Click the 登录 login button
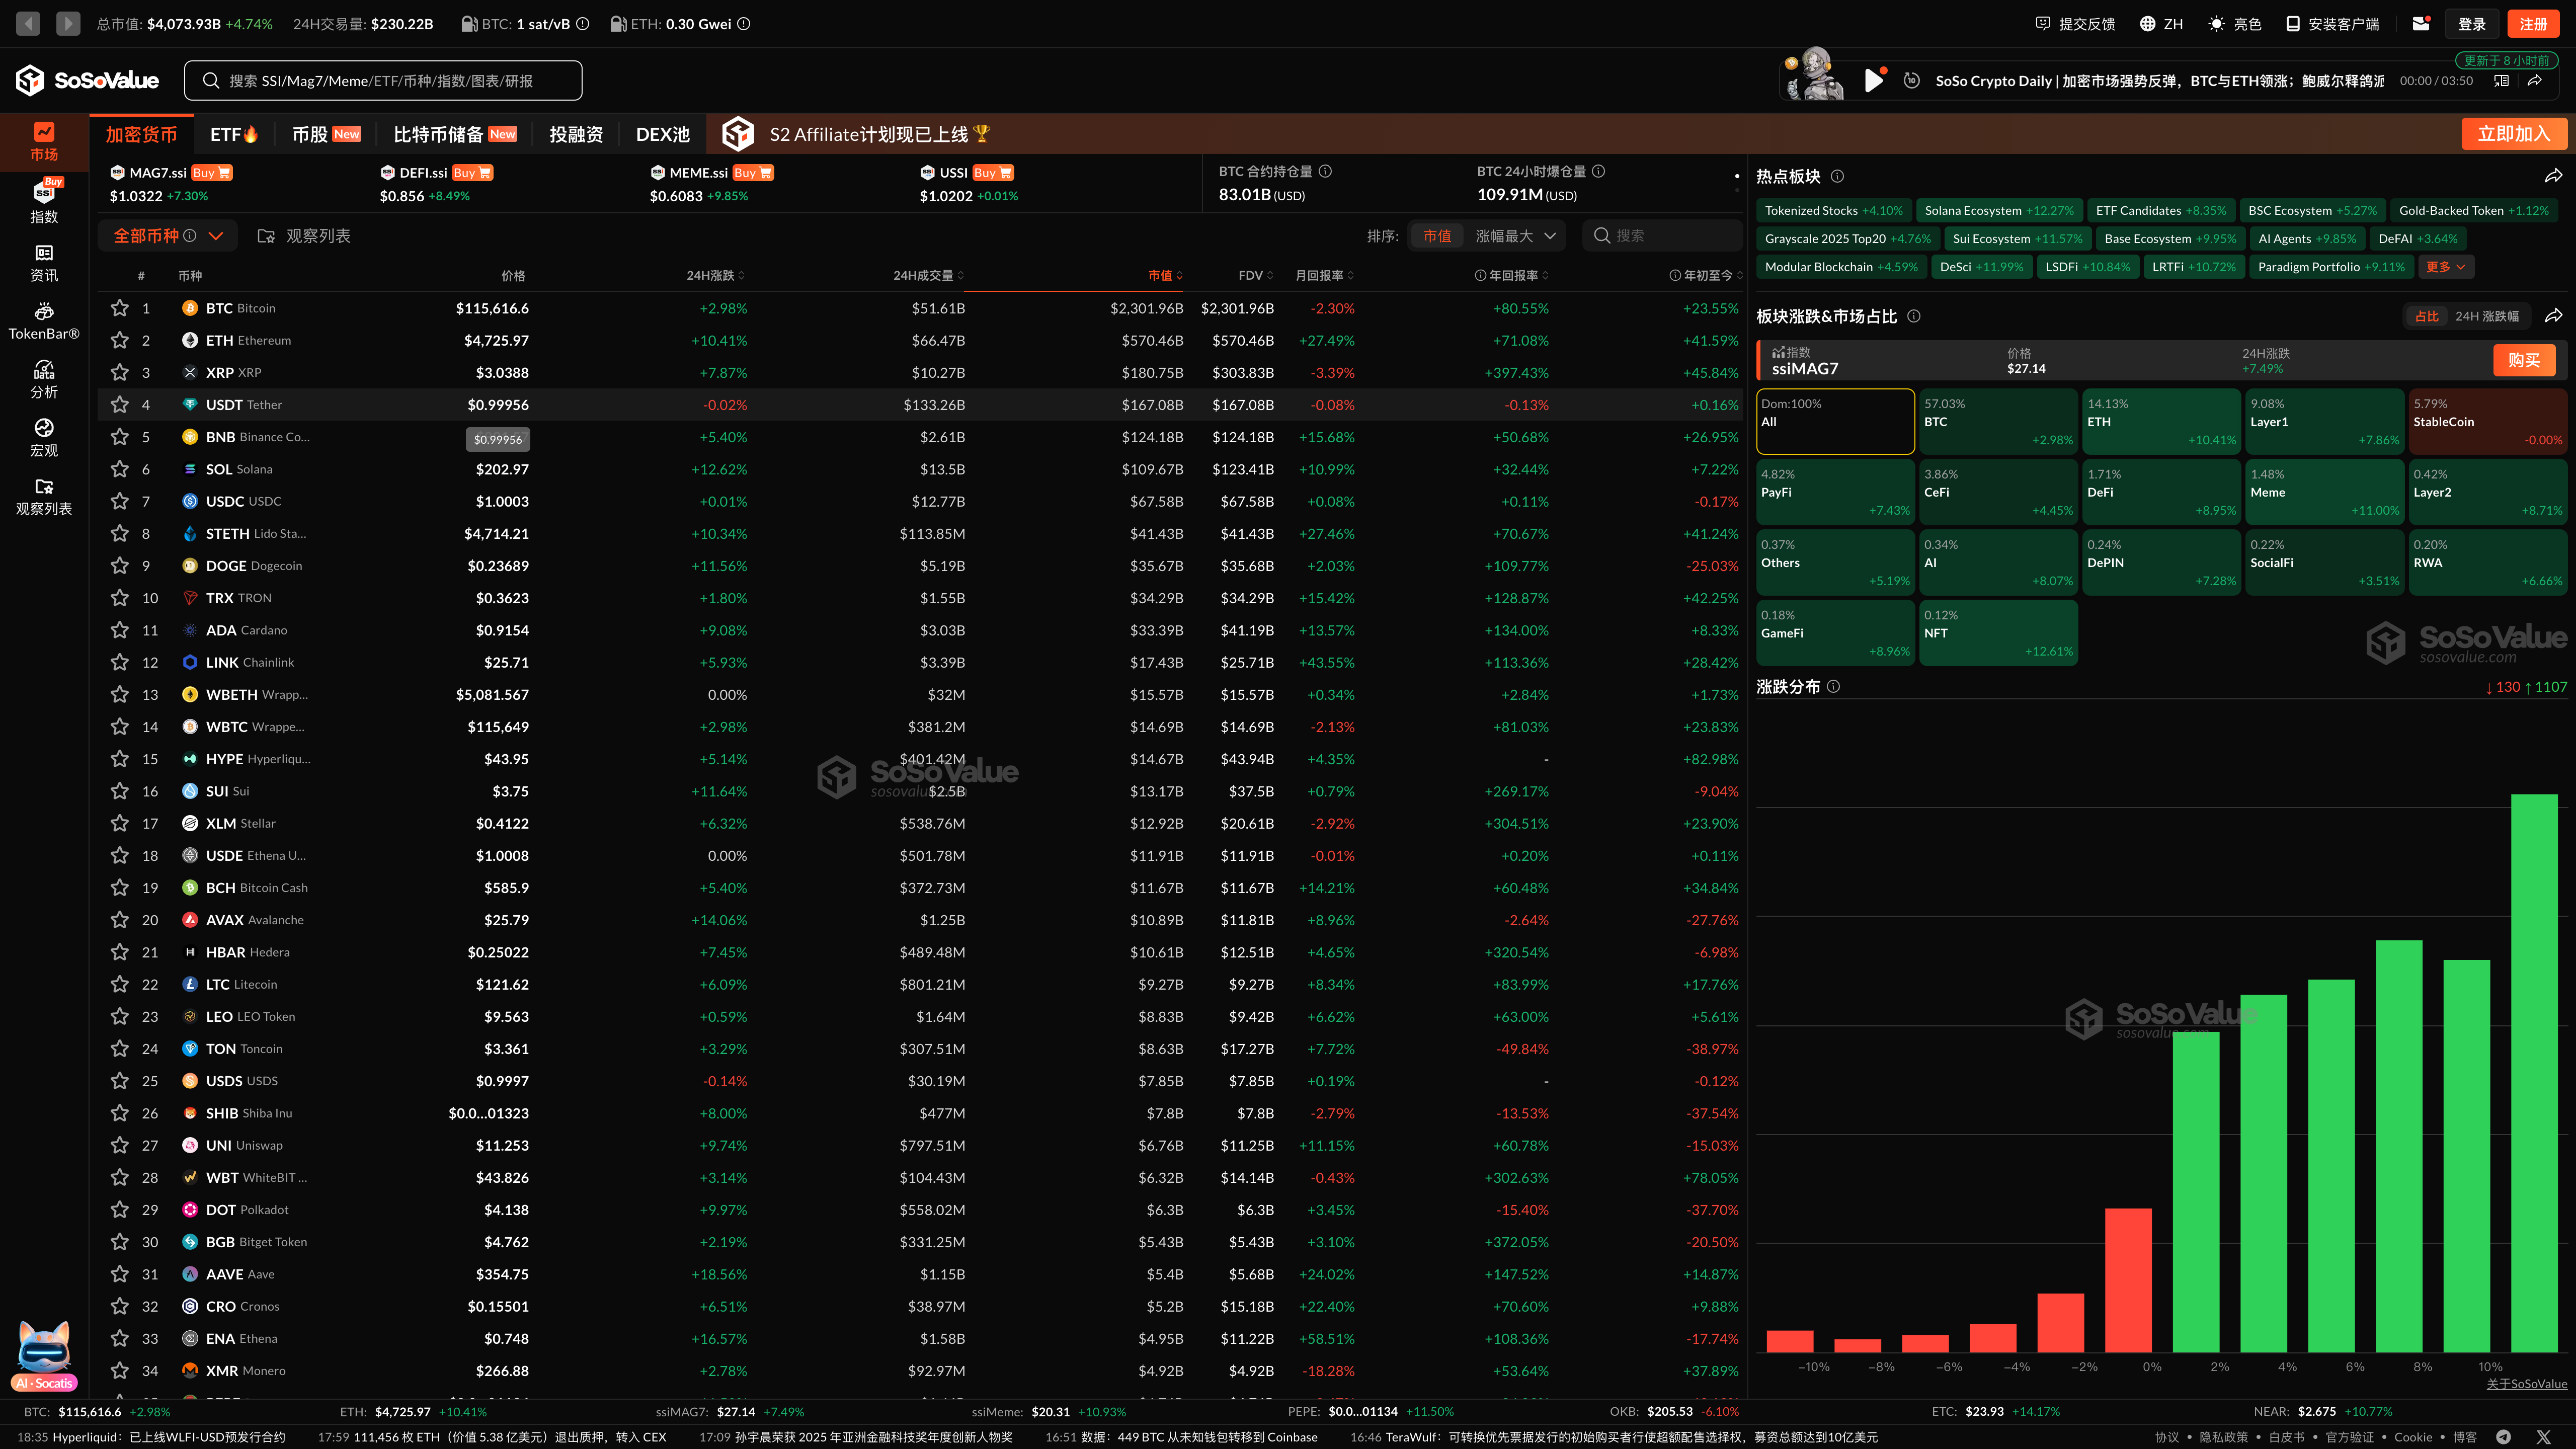 tap(2472, 24)
